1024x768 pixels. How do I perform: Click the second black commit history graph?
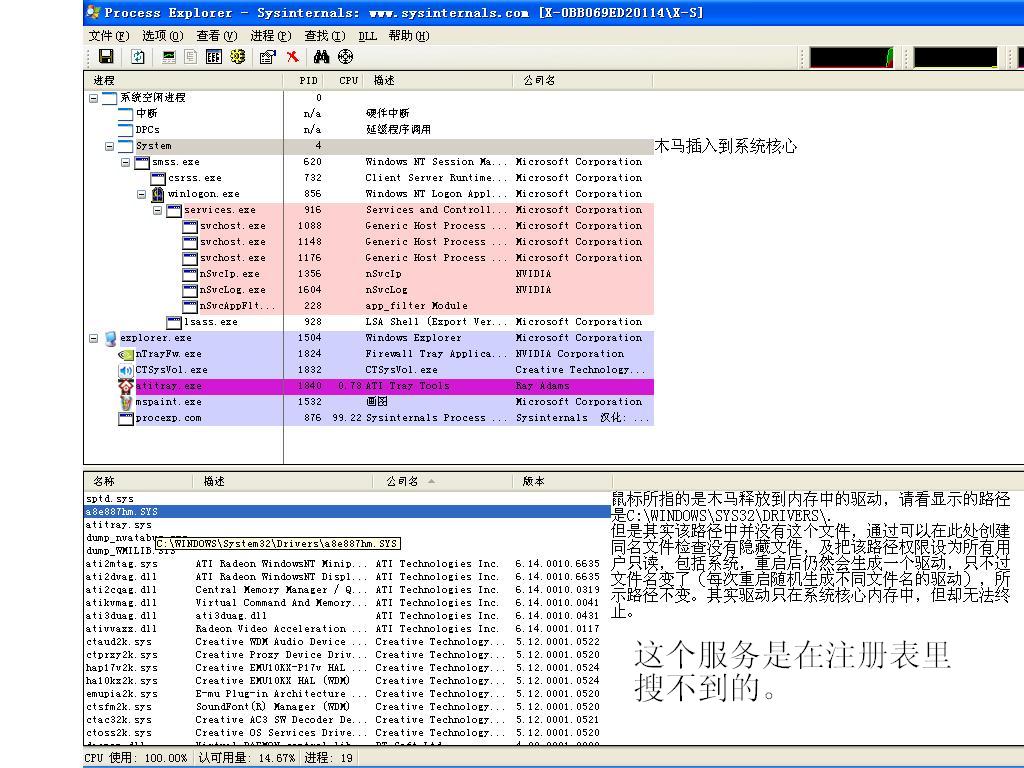click(955, 57)
